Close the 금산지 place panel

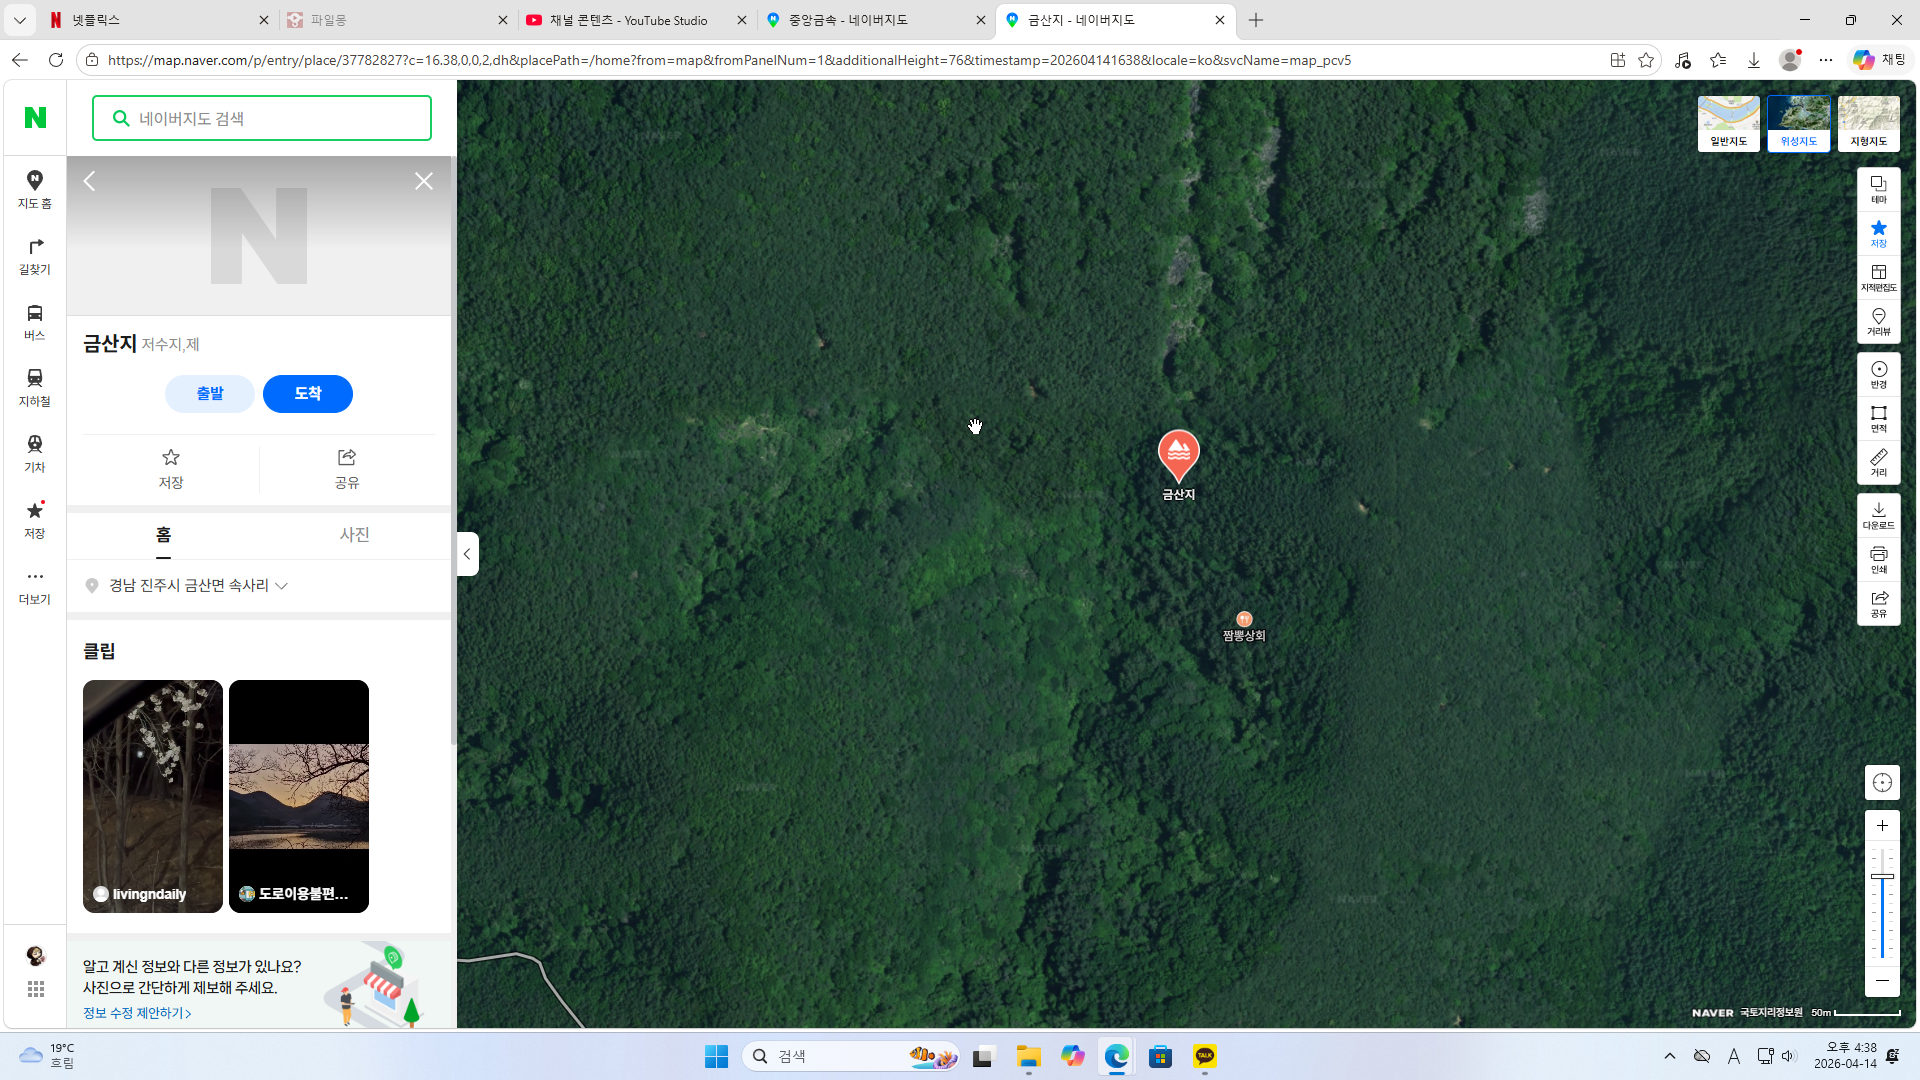click(x=424, y=181)
